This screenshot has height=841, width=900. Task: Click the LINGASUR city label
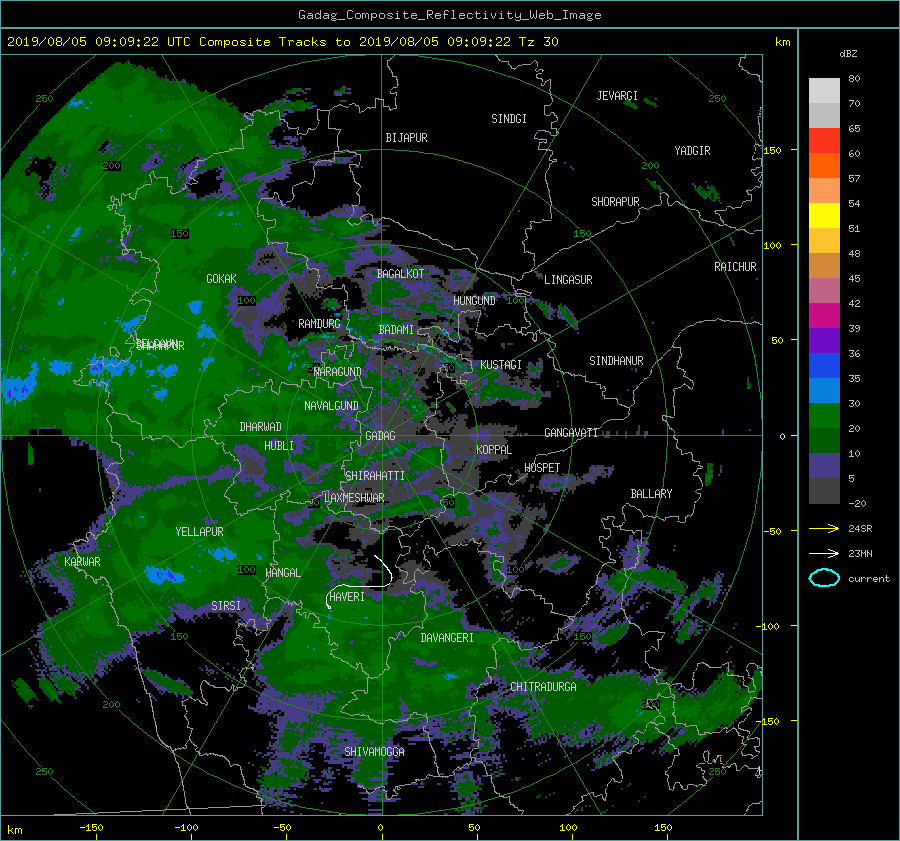point(568,280)
